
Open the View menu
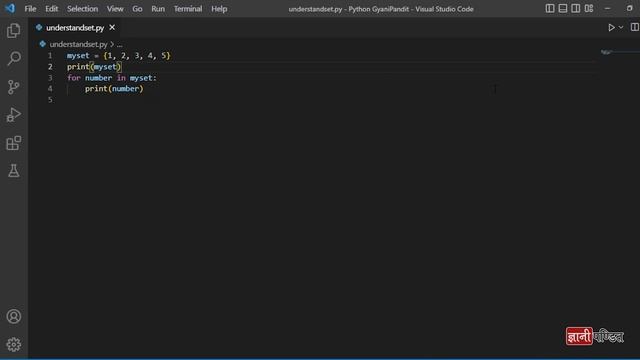coord(115,9)
